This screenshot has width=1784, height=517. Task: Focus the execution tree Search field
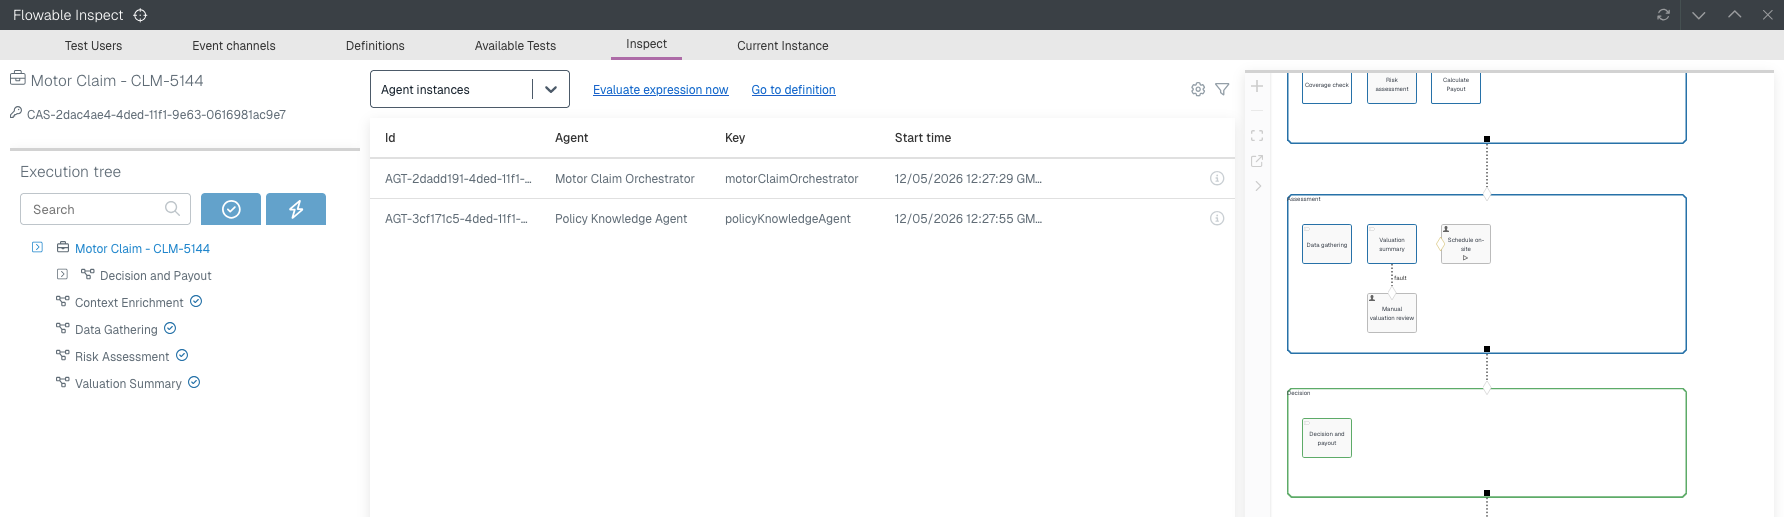click(105, 209)
